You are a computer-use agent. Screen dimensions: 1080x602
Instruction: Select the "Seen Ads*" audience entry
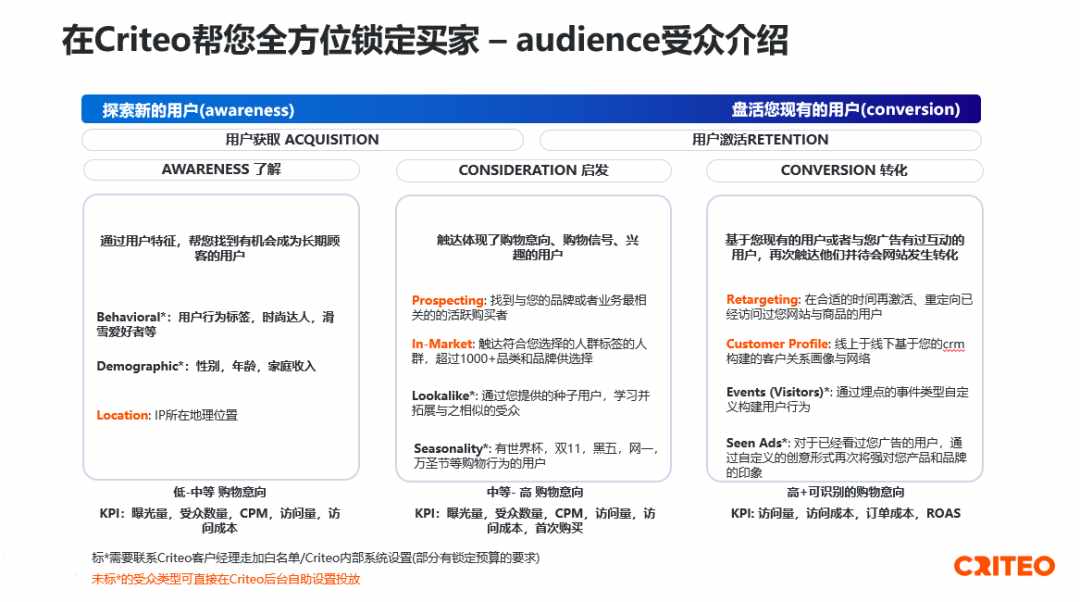pos(846,457)
